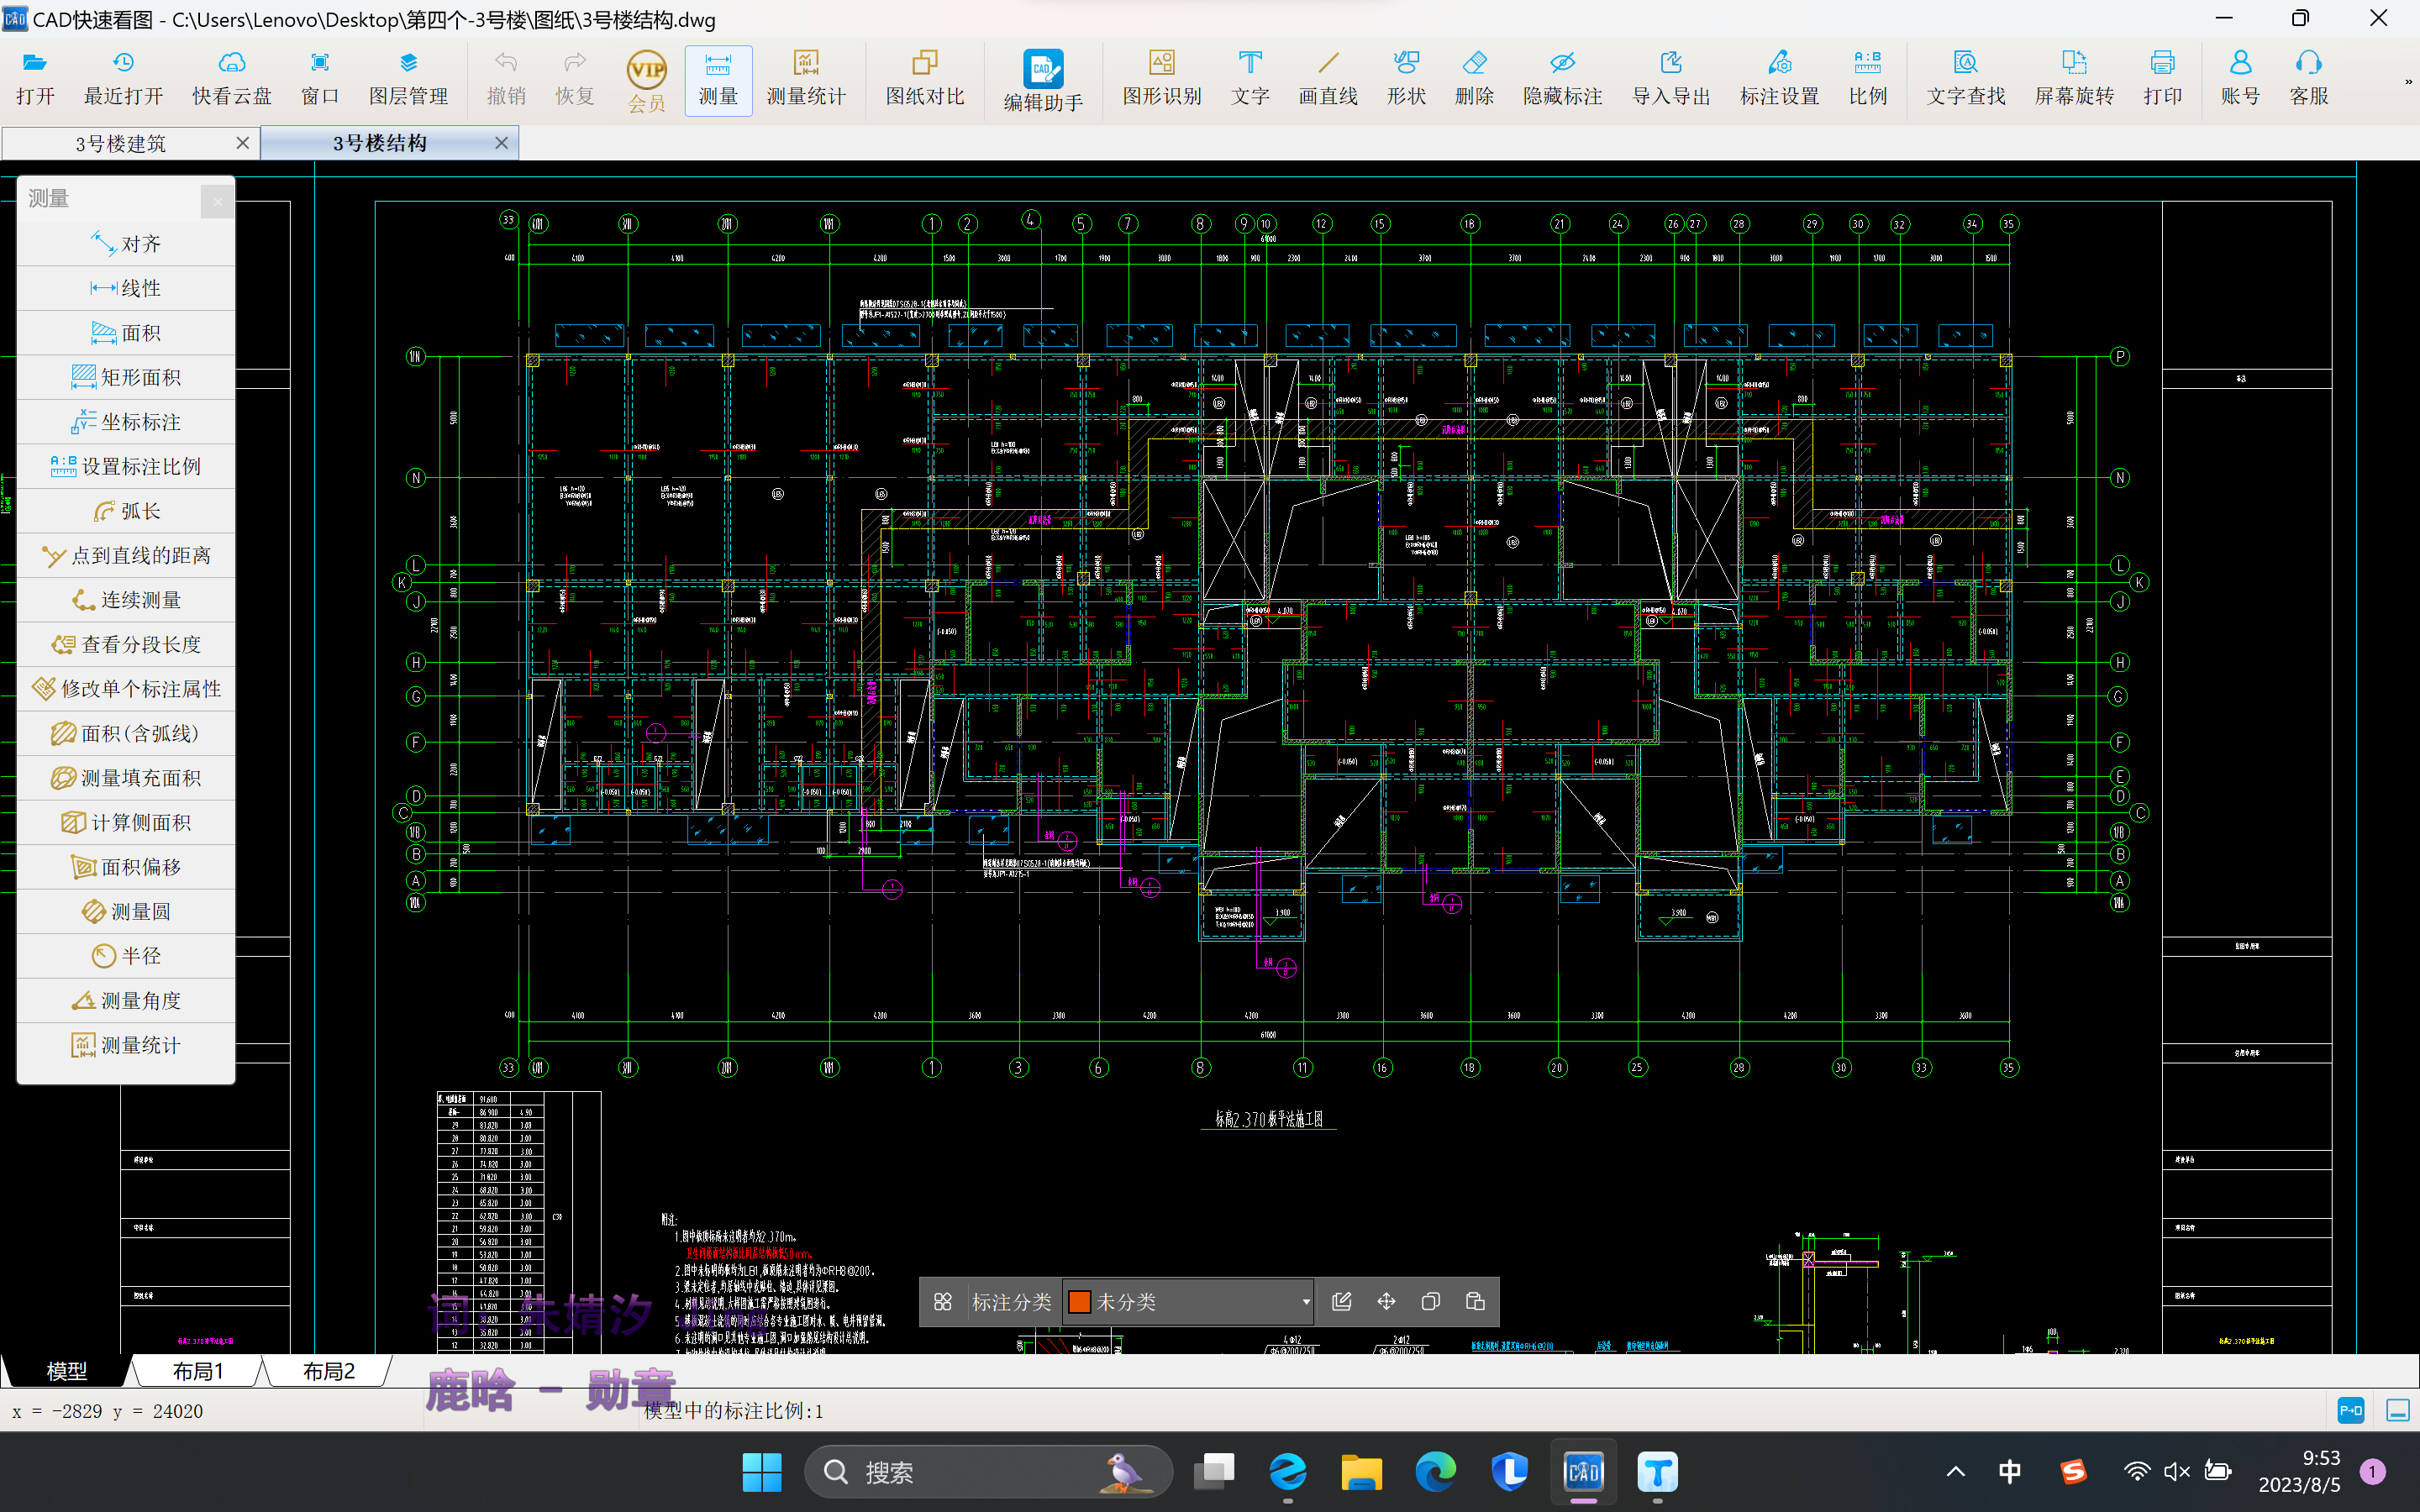
Task: Open the 形状 shapes tool
Action: point(1406,79)
